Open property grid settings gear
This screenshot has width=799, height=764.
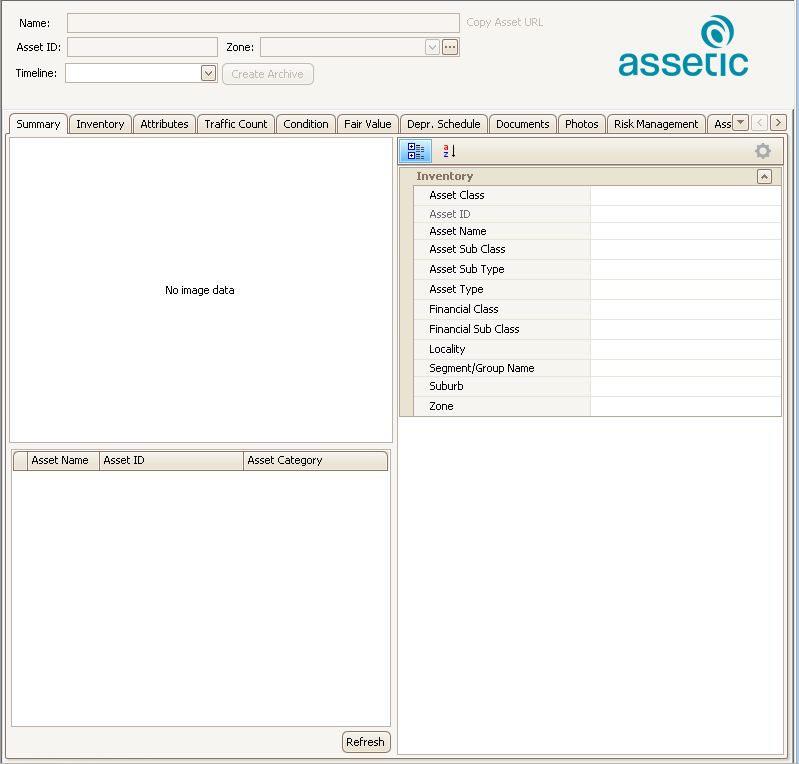(x=763, y=151)
